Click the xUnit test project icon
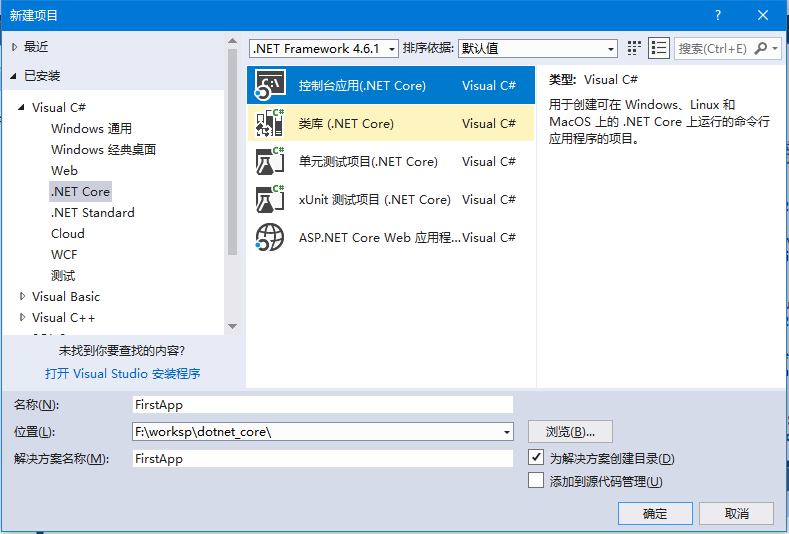 click(270, 200)
